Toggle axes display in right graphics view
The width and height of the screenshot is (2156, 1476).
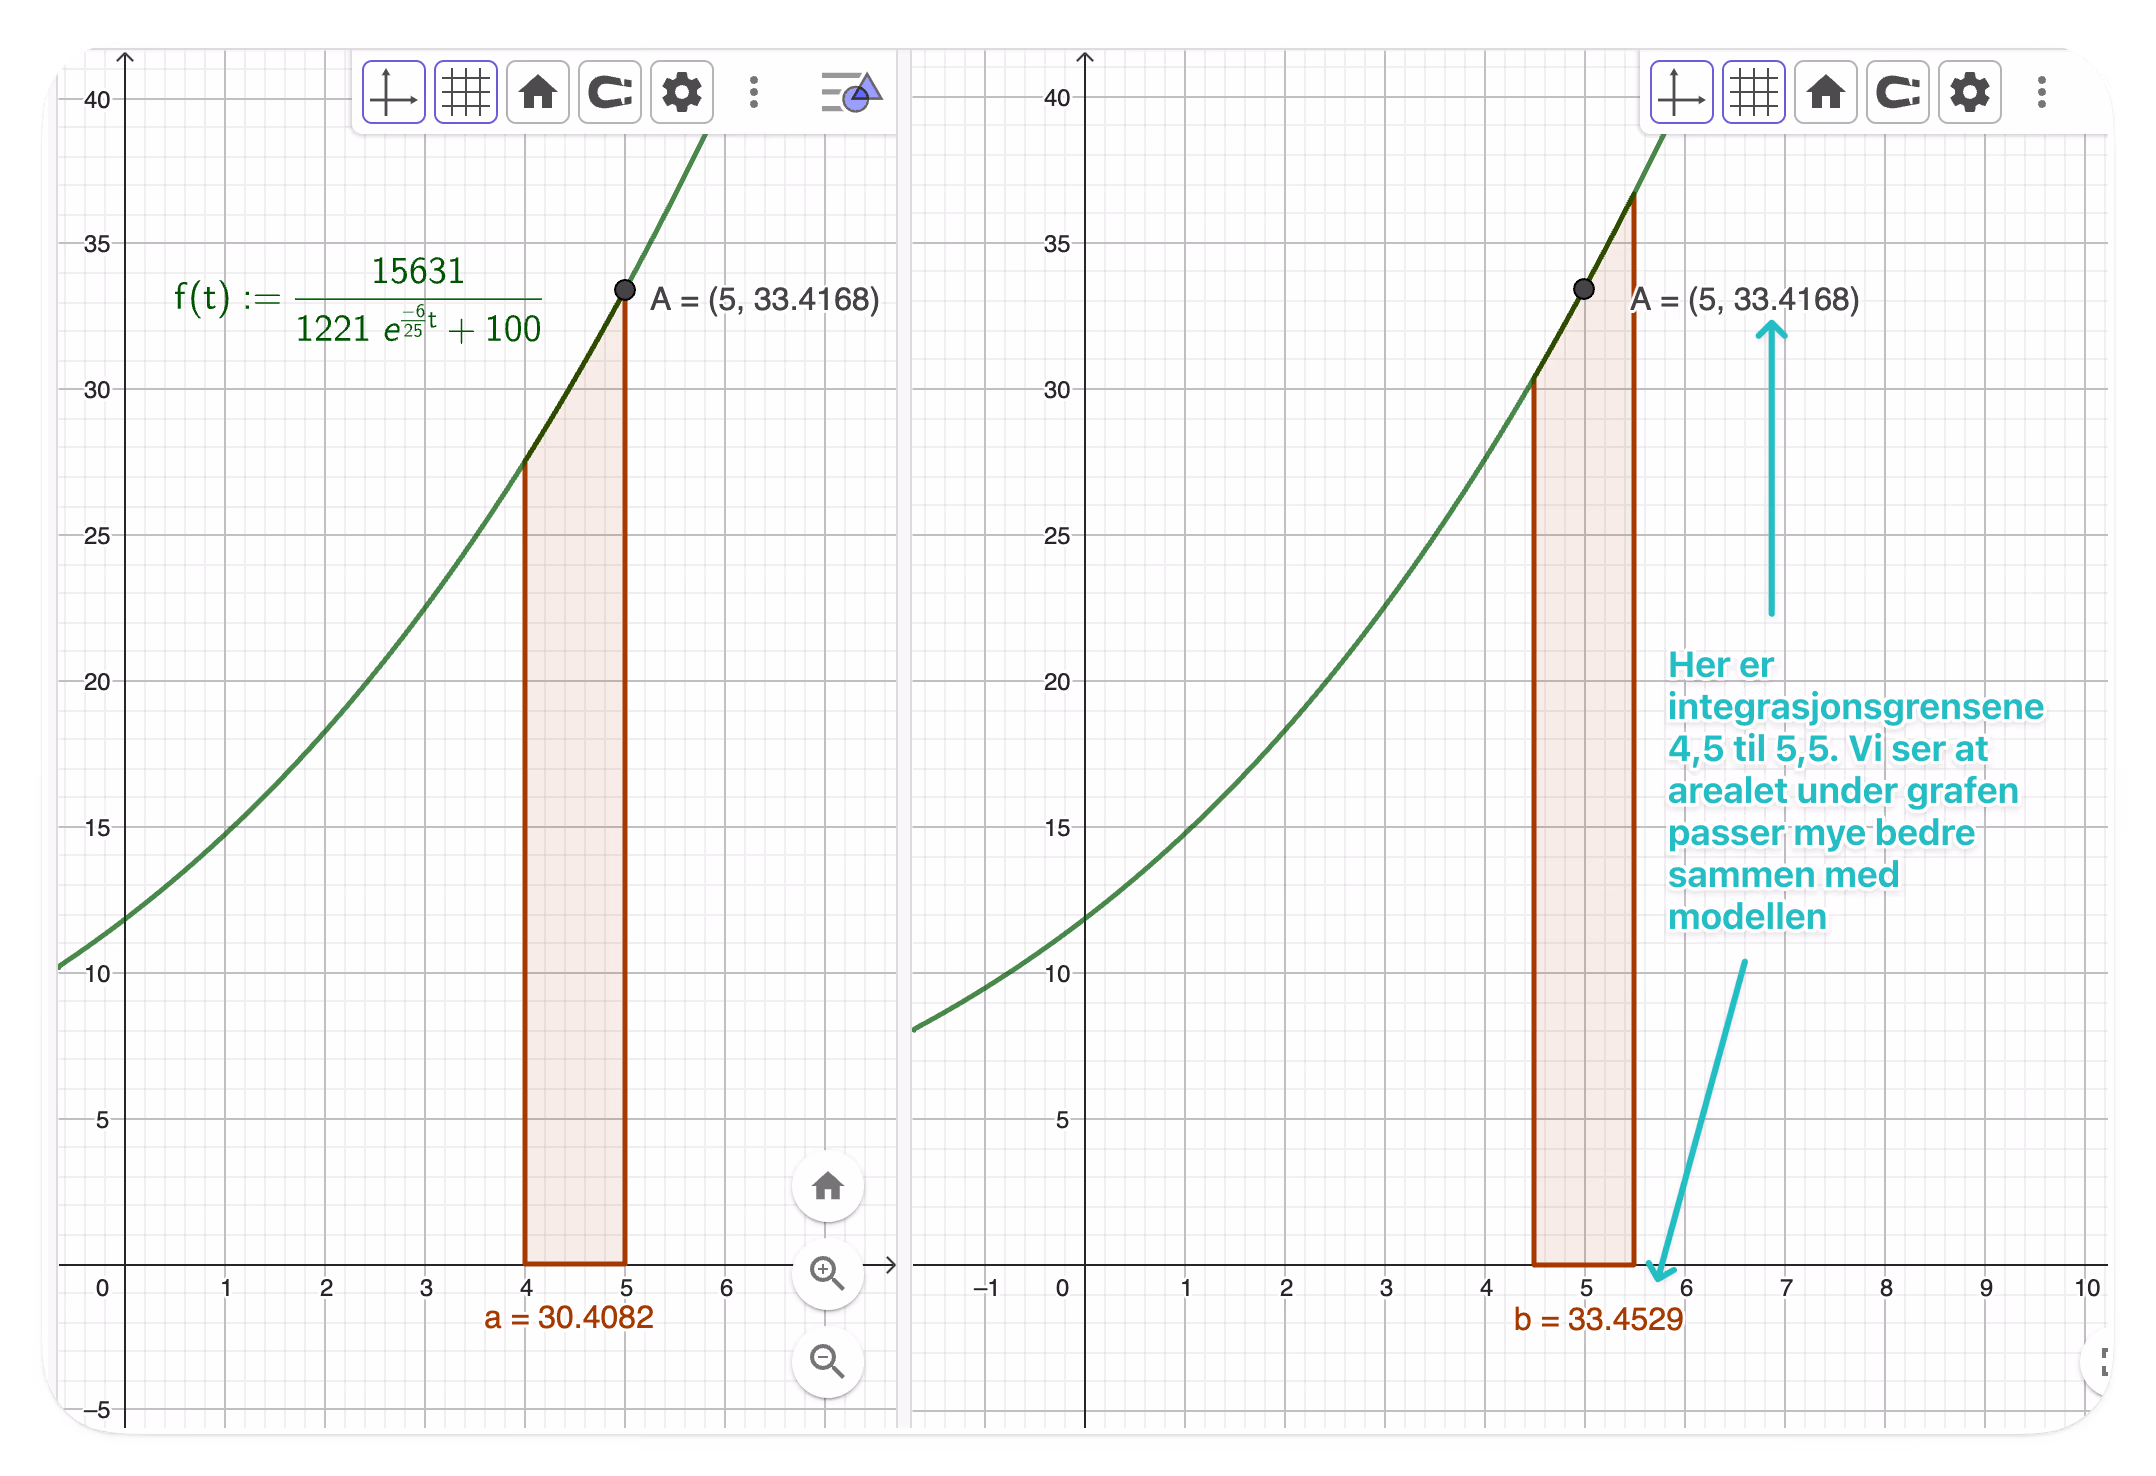pos(1681,93)
